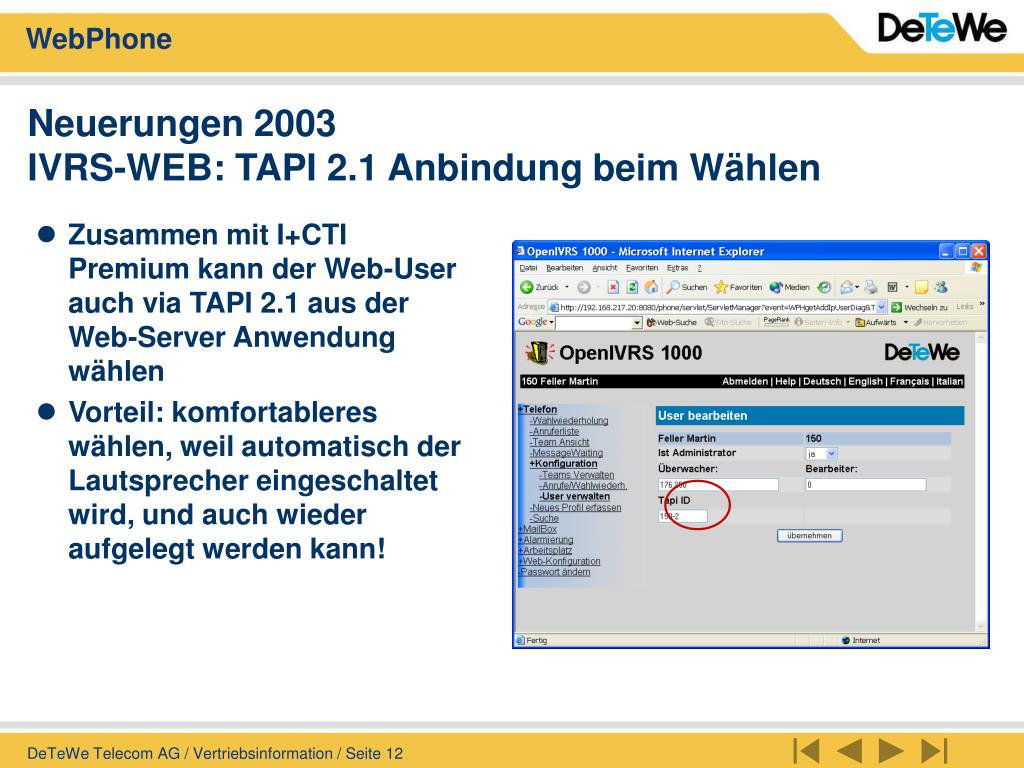The width and height of the screenshot is (1024, 768).
Task: Open the Teams Verwalten link
Action: [577, 475]
